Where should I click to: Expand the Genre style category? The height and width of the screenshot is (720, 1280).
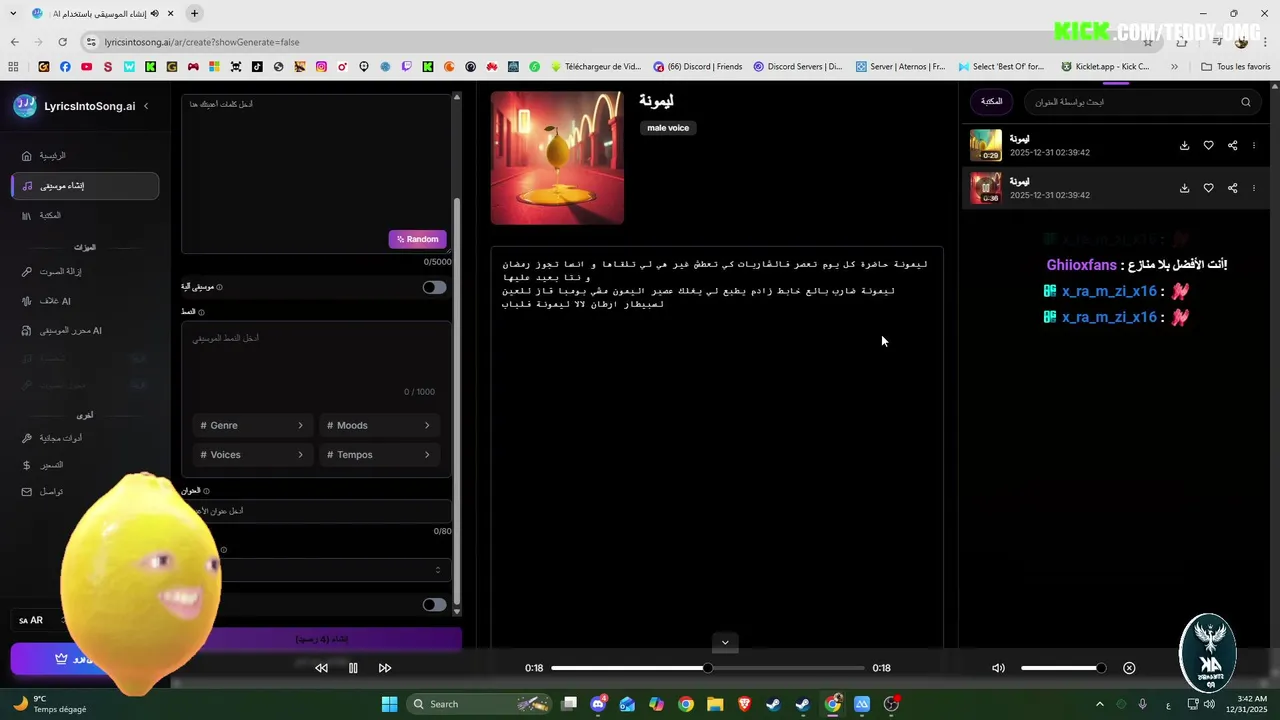point(252,425)
